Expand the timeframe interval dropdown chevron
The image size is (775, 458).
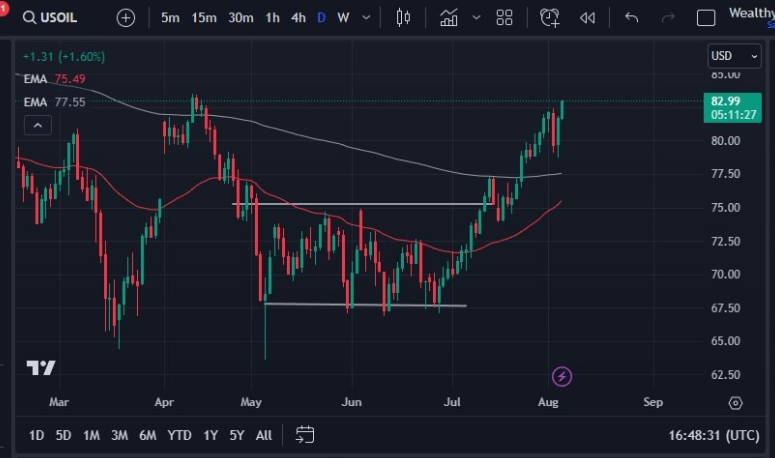click(367, 17)
